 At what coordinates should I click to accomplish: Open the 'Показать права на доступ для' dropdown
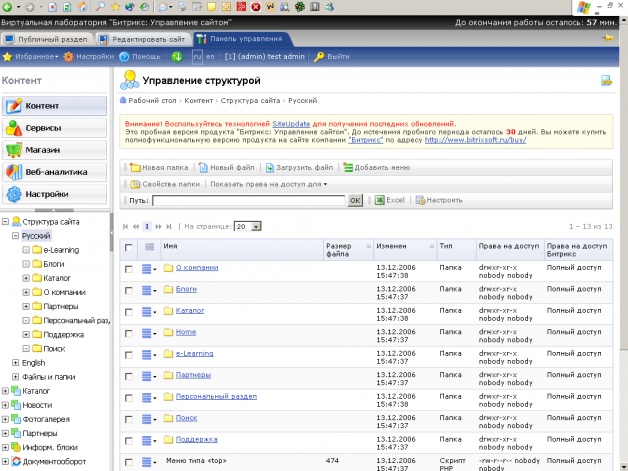pyautogui.click(x=269, y=184)
